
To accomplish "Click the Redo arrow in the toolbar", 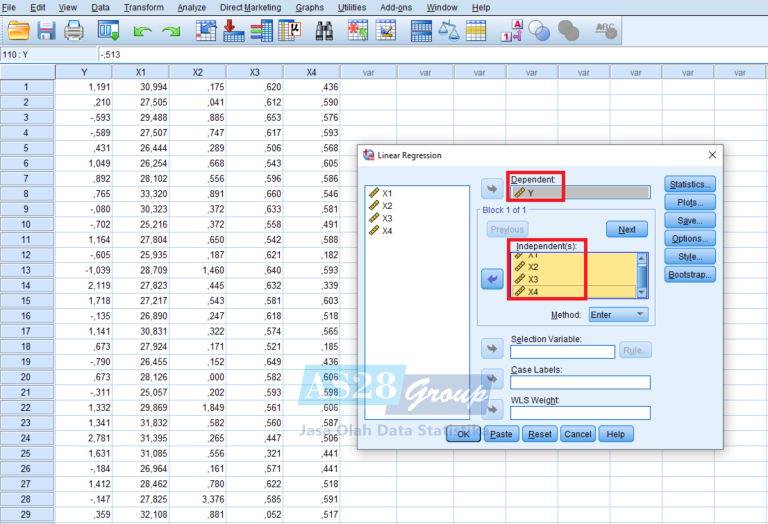I will pyautogui.click(x=171, y=32).
